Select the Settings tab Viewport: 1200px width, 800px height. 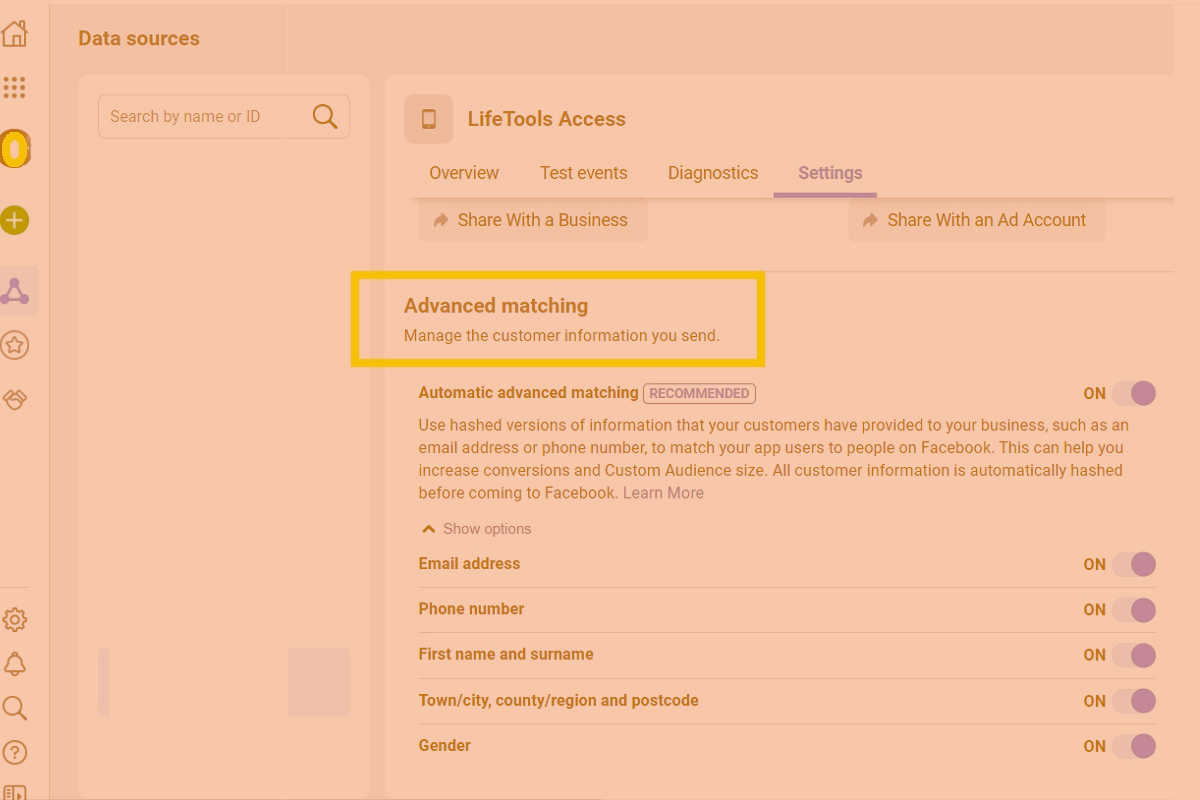point(830,173)
